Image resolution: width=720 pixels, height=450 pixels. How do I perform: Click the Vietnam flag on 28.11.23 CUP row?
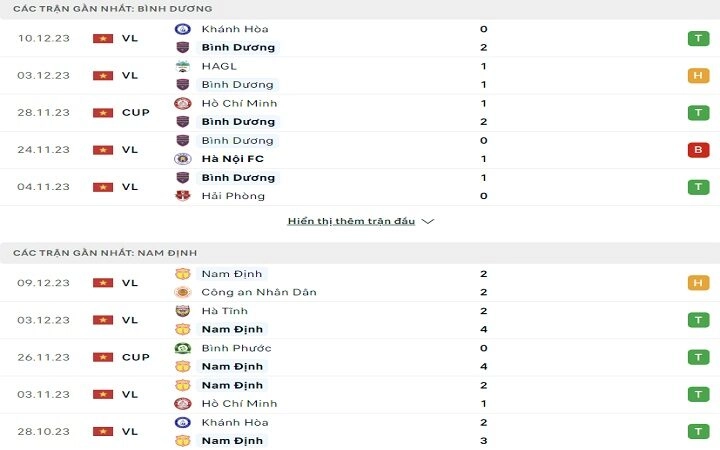pyautogui.click(x=103, y=112)
